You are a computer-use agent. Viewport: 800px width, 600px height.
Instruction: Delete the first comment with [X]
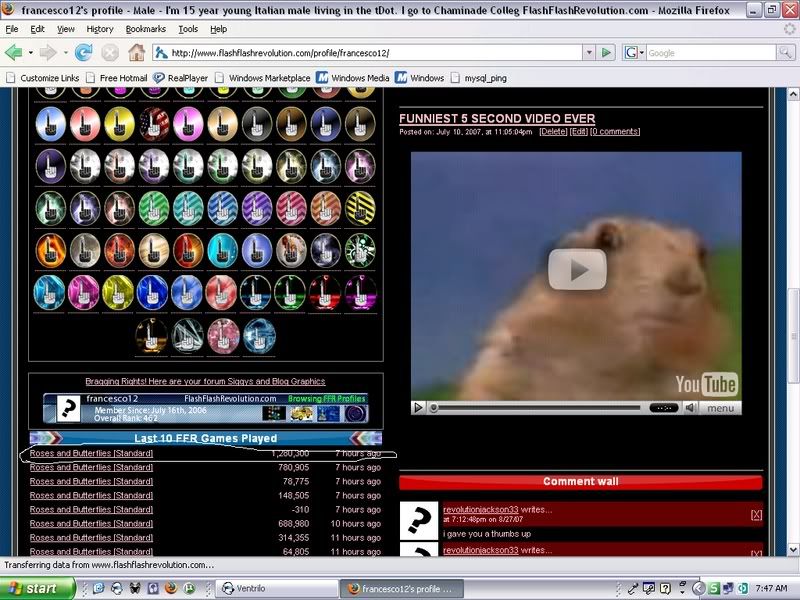(x=756, y=514)
